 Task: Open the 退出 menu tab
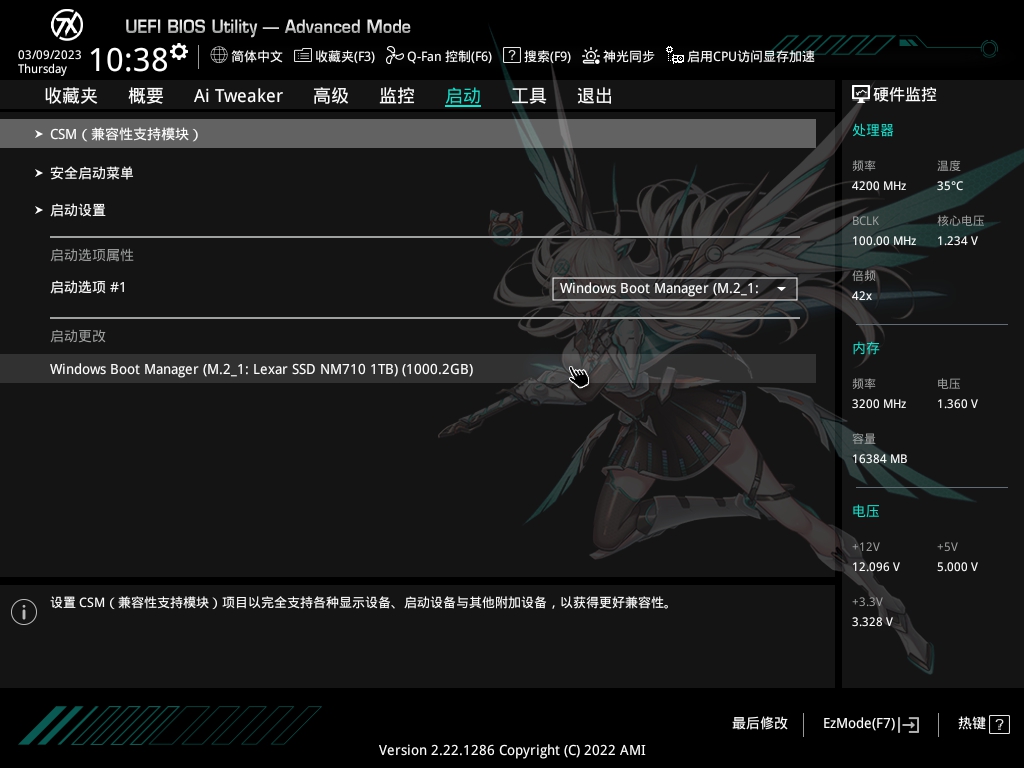click(593, 95)
